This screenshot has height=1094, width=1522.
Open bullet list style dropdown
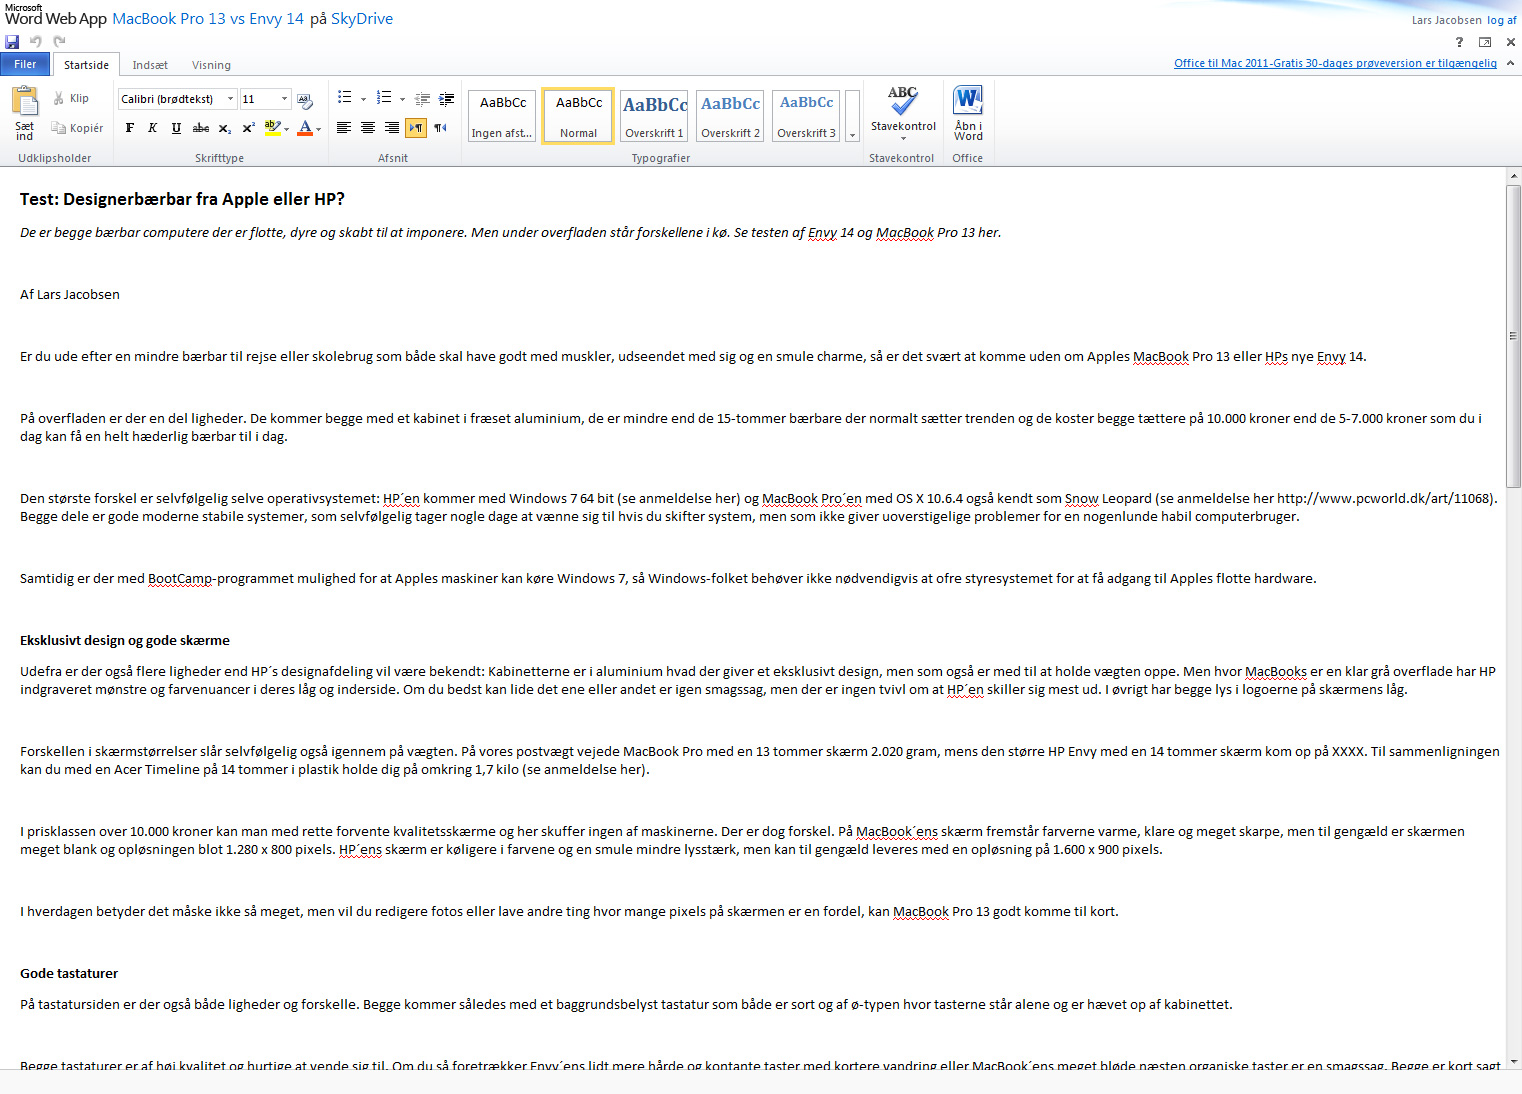[x=363, y=99]
